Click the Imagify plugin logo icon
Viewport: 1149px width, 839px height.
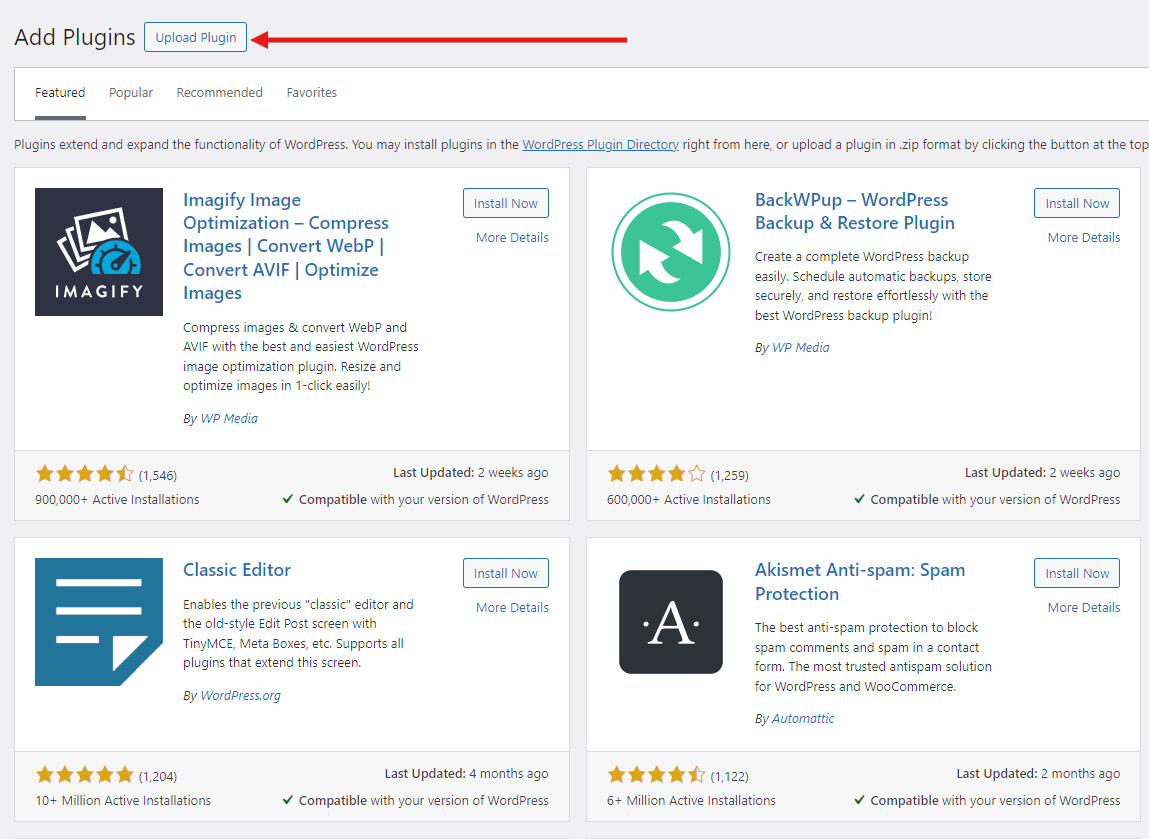click(99, 252)
